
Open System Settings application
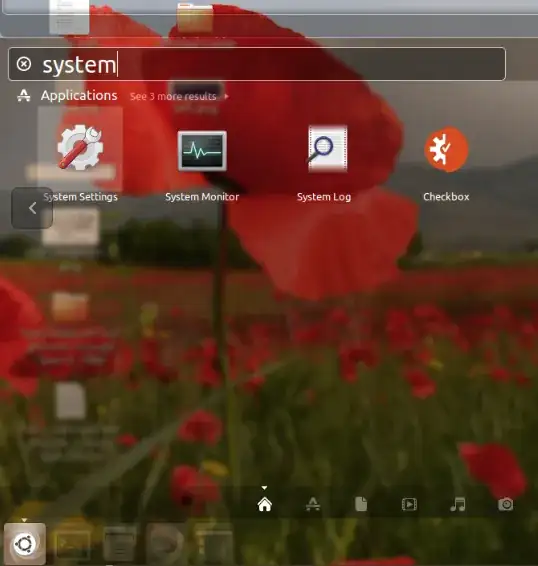coord(80,147)
